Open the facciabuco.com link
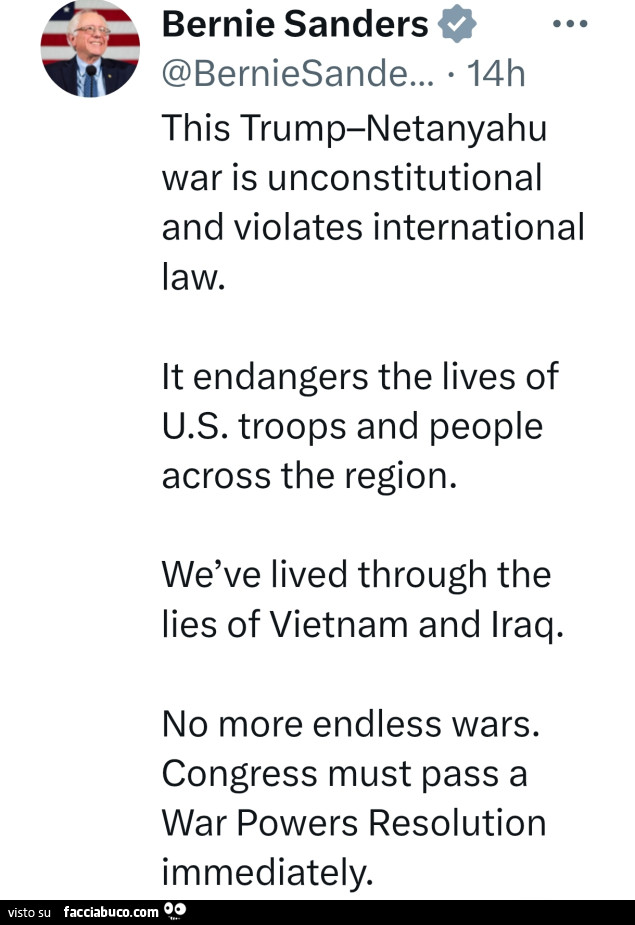Screen dimensions: 635x925 click(108, 911)
